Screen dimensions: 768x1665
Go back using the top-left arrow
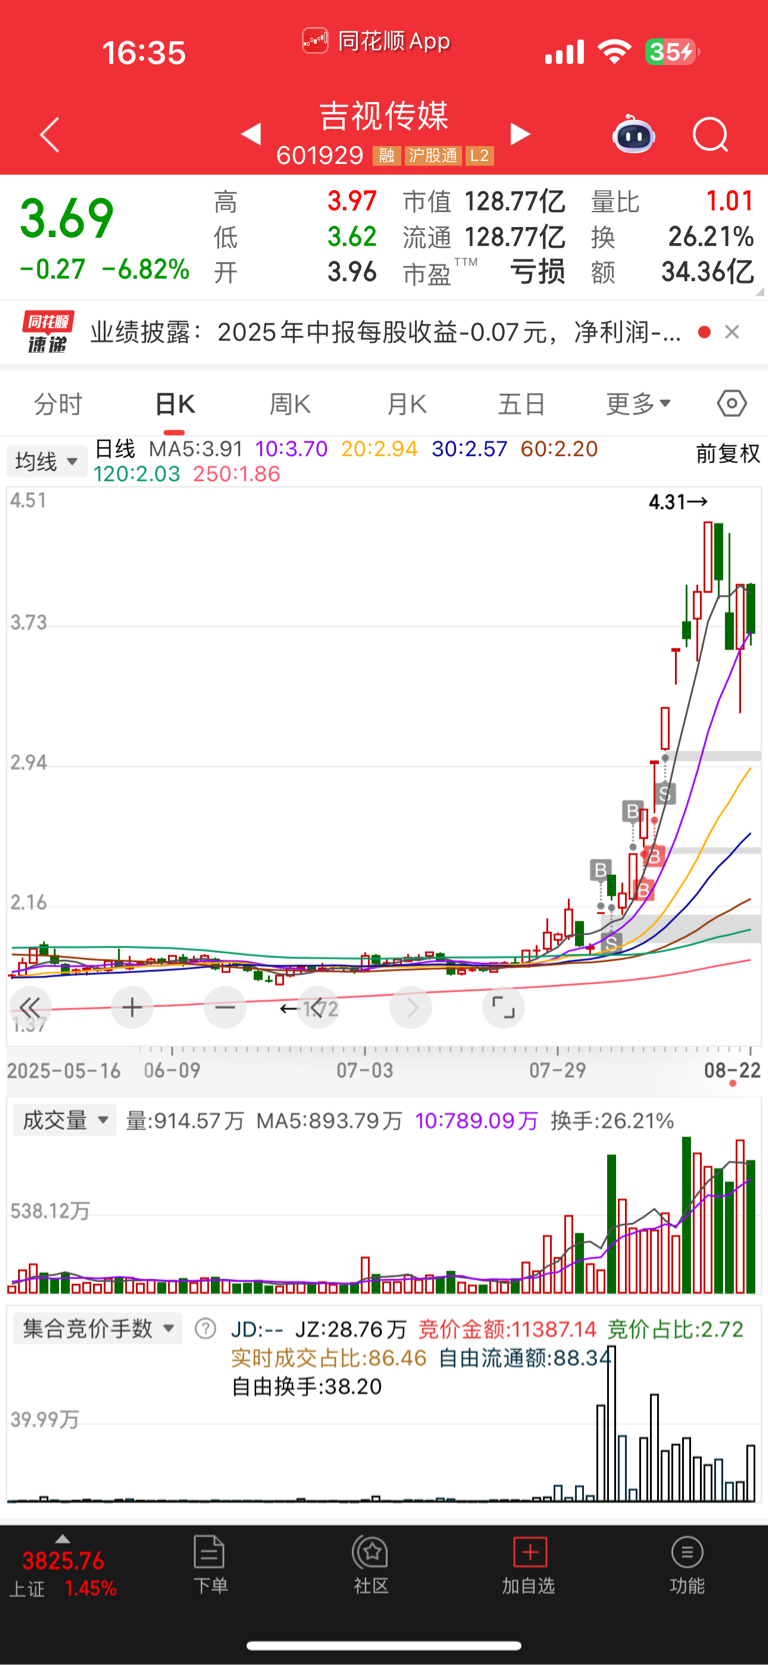[50, 134]
